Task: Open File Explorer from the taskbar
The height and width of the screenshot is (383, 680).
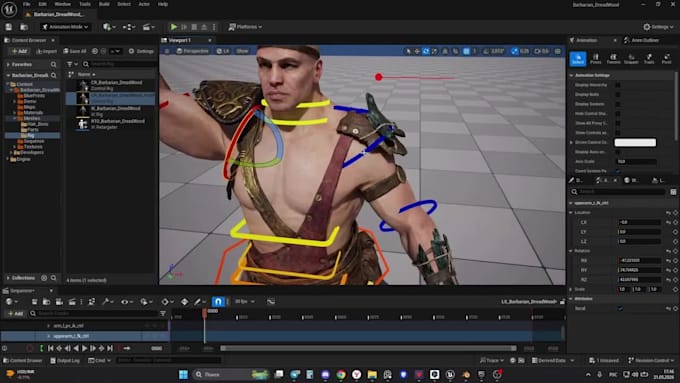Action: coord(372,374)
